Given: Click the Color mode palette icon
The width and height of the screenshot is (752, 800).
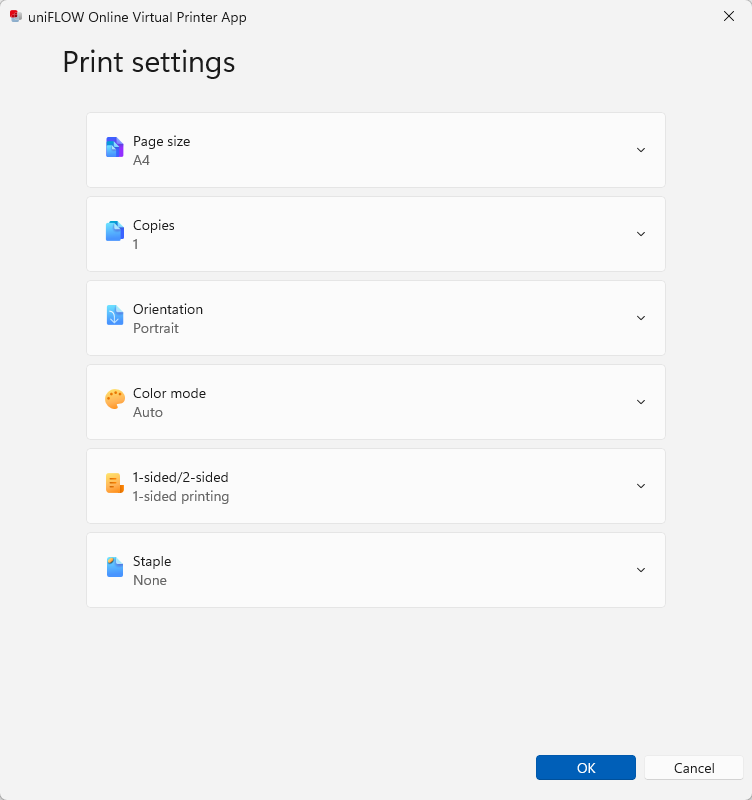Looking at the screenshot, I should click(x=114, y=400).
